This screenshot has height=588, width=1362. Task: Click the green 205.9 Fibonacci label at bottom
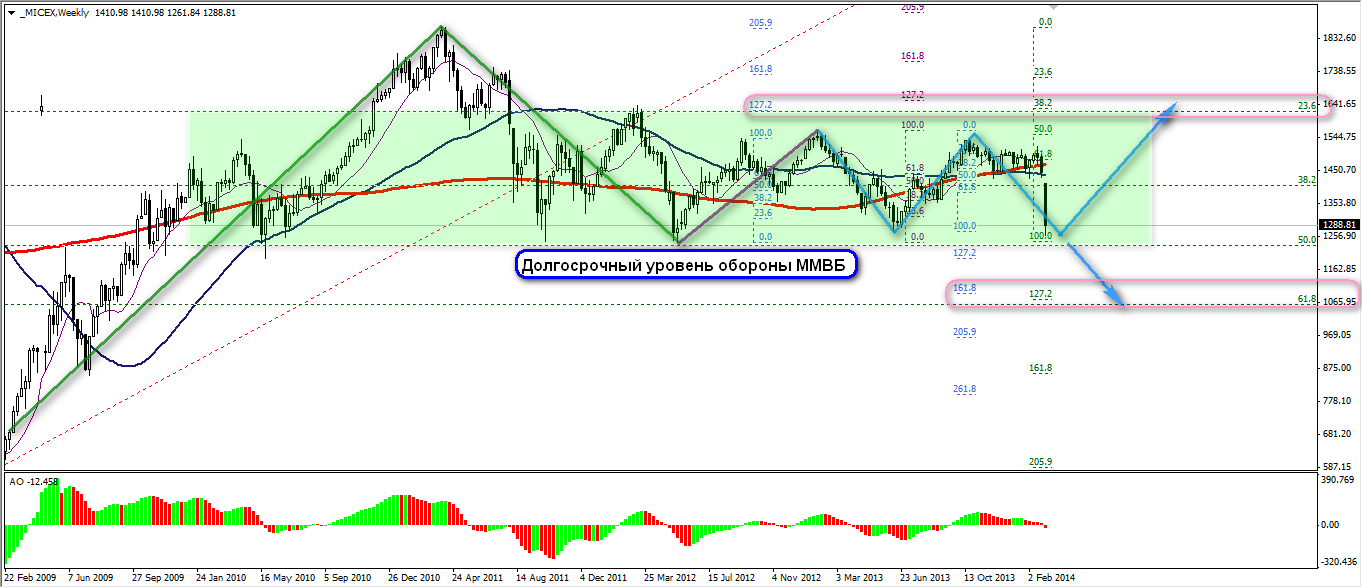(x=1041, y=462)
